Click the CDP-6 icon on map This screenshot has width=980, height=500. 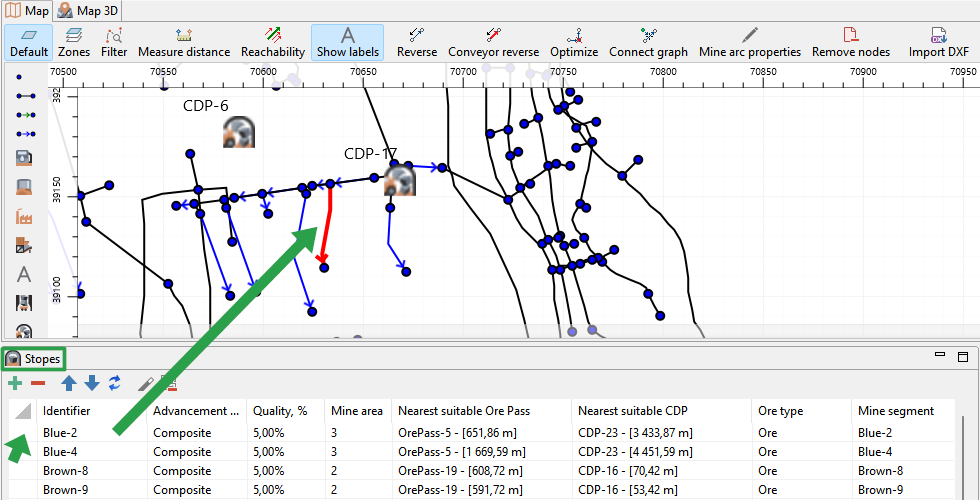click(x=239, y=132)
